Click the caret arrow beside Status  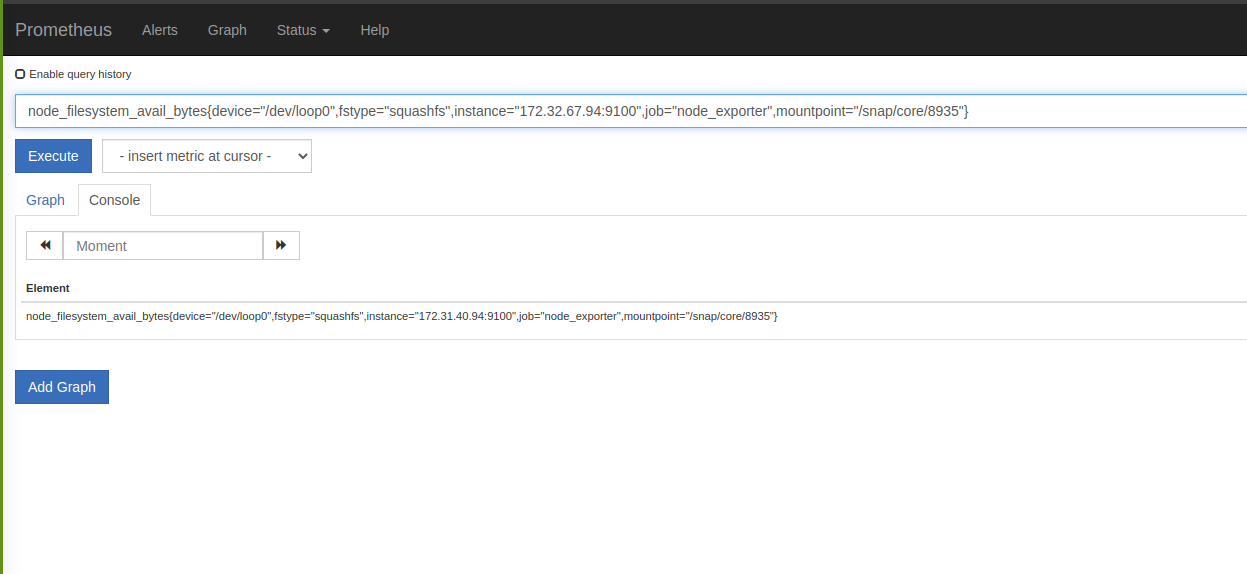click(x=326, y=31)
